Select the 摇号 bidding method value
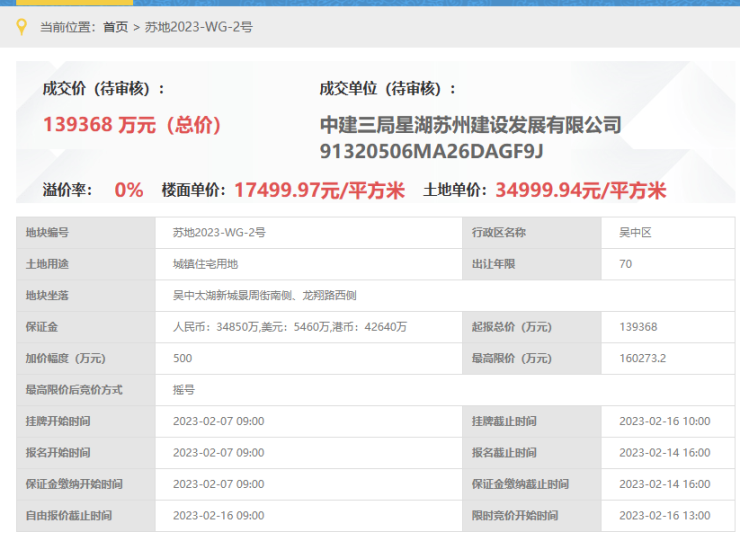This screenshot has width=740, height=541. (184, 390)
